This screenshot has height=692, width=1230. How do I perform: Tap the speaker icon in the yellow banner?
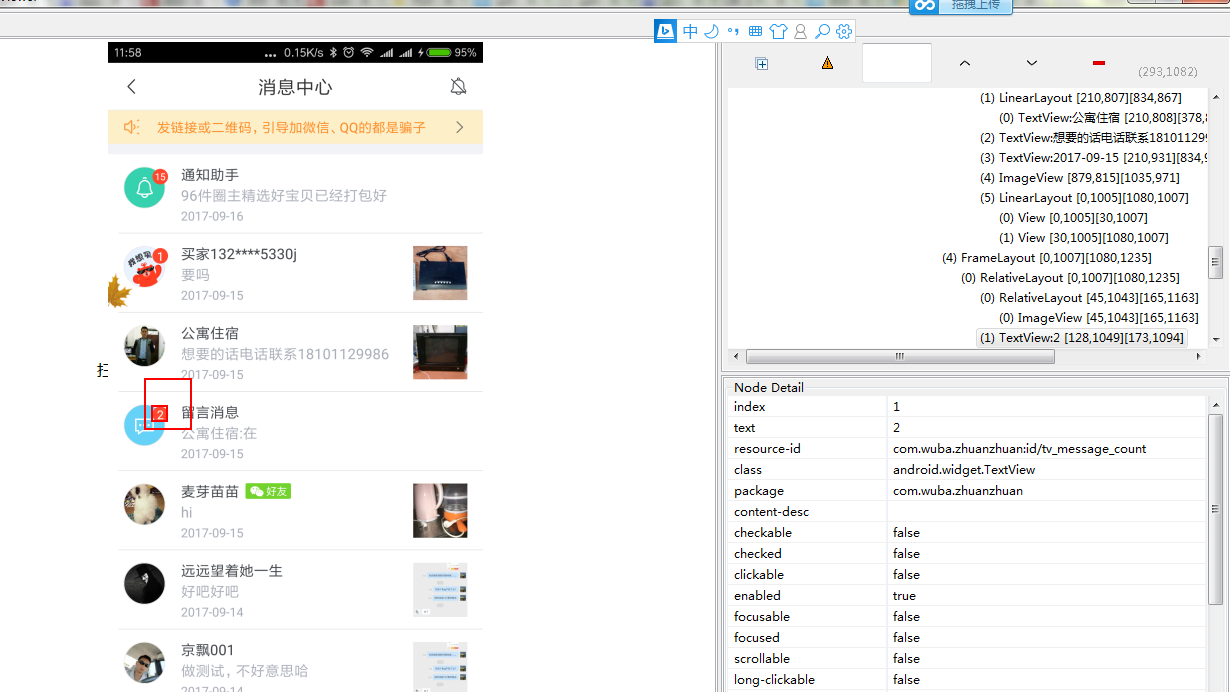point(131,127)
